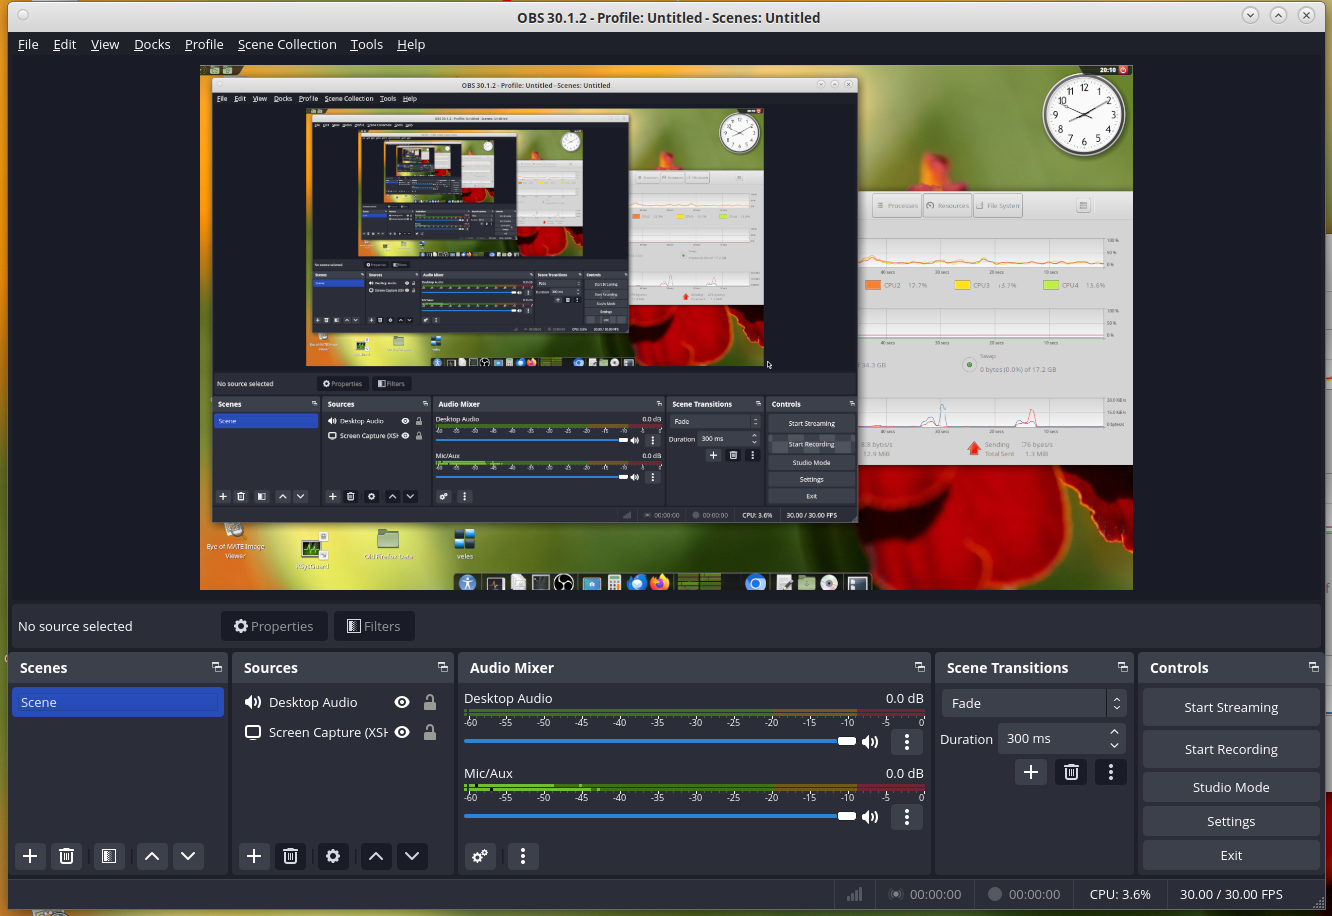Viewport: 1332px width, 916px height.
Task: Hide Screen Capture source with eye icon
Action: coord(402,732)
